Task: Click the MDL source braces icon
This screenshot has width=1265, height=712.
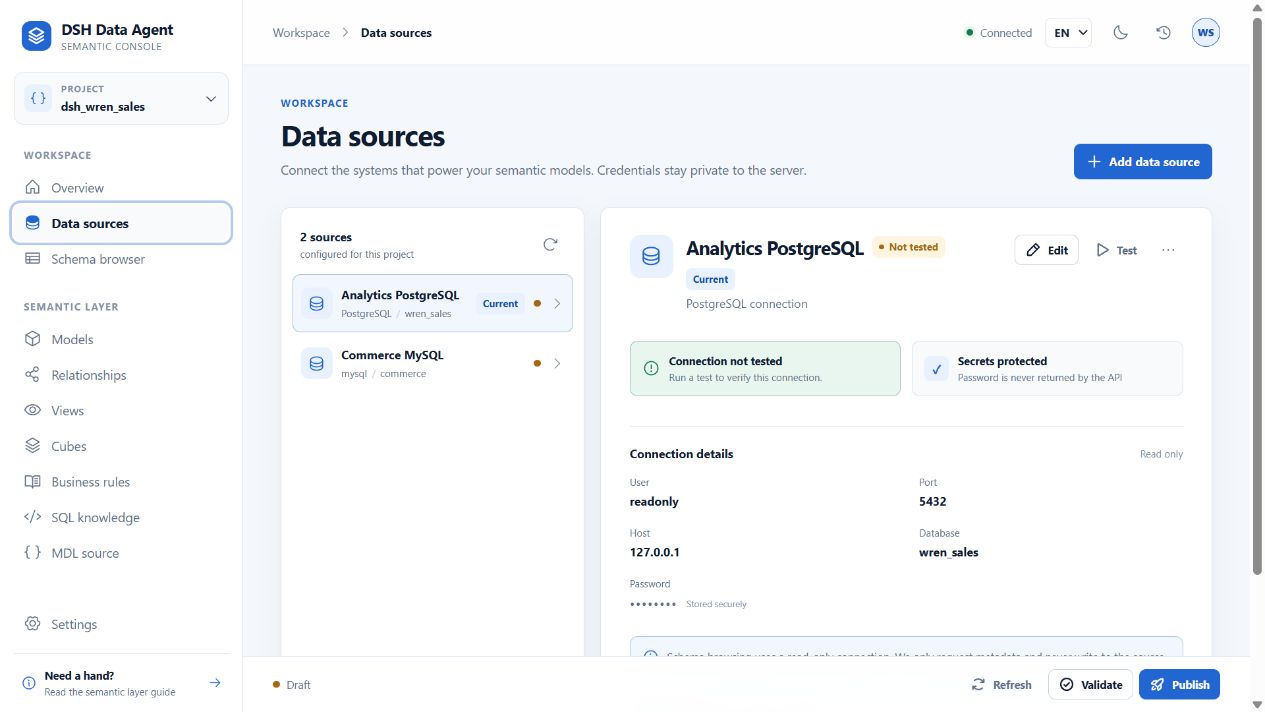Action: pos(33,553)
